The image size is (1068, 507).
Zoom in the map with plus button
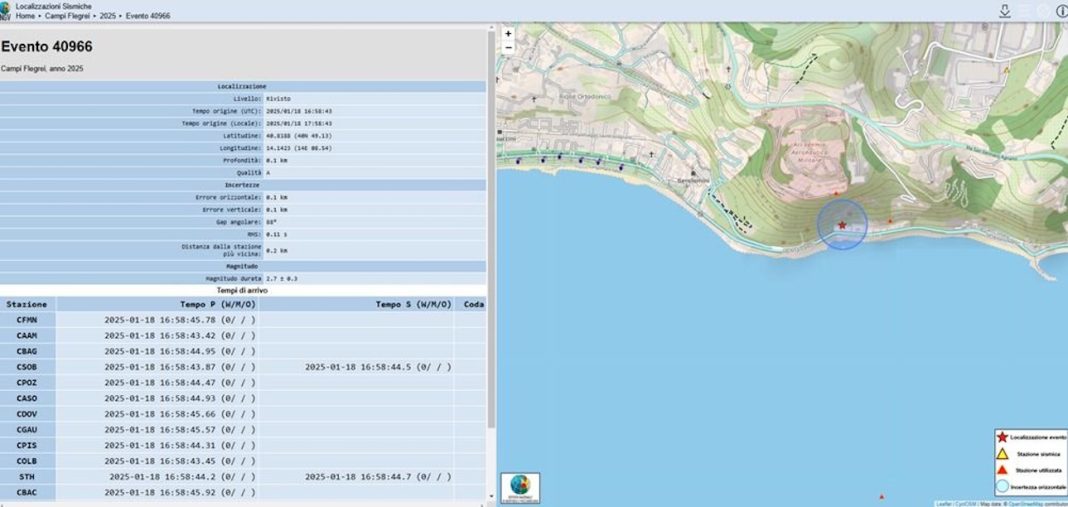pos(508,33)
